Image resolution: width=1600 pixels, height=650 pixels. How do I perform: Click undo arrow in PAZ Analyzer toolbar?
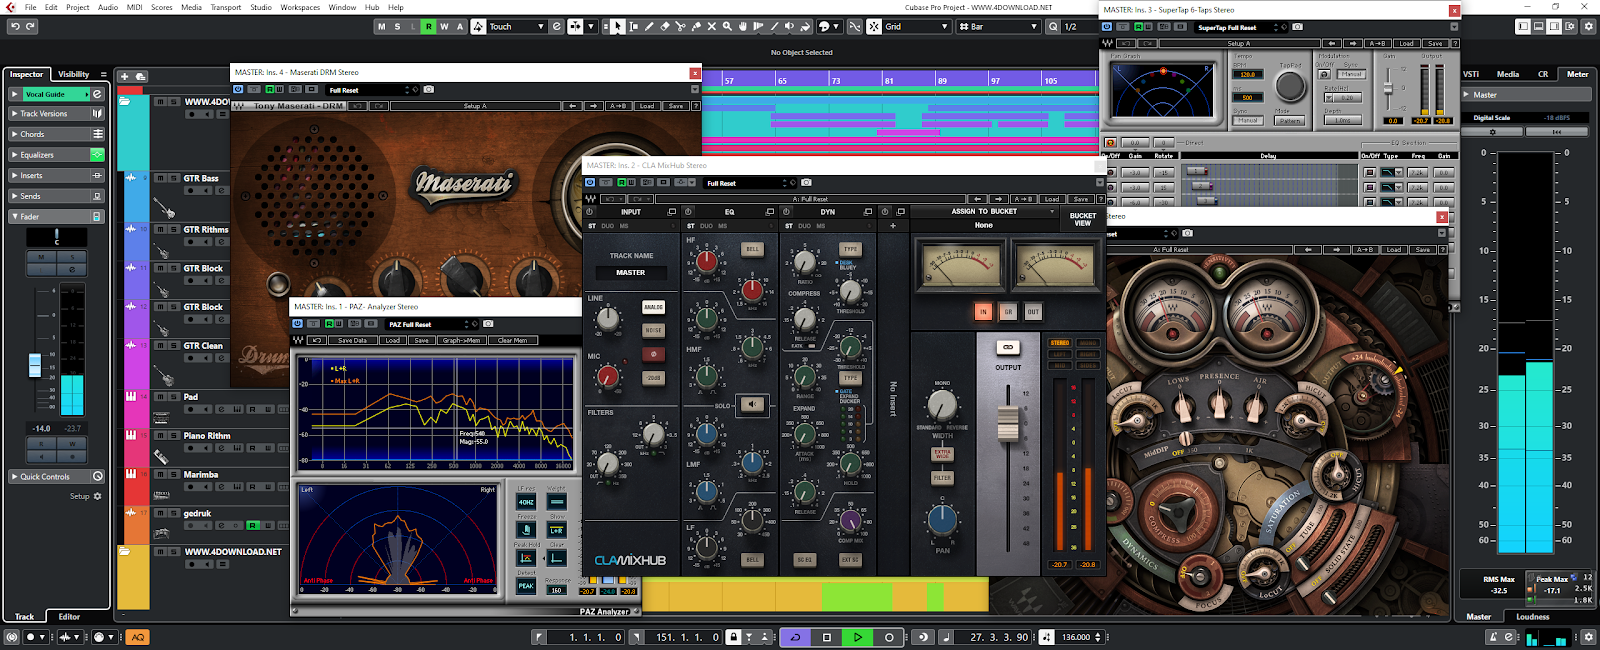click(x=316, y=340)
